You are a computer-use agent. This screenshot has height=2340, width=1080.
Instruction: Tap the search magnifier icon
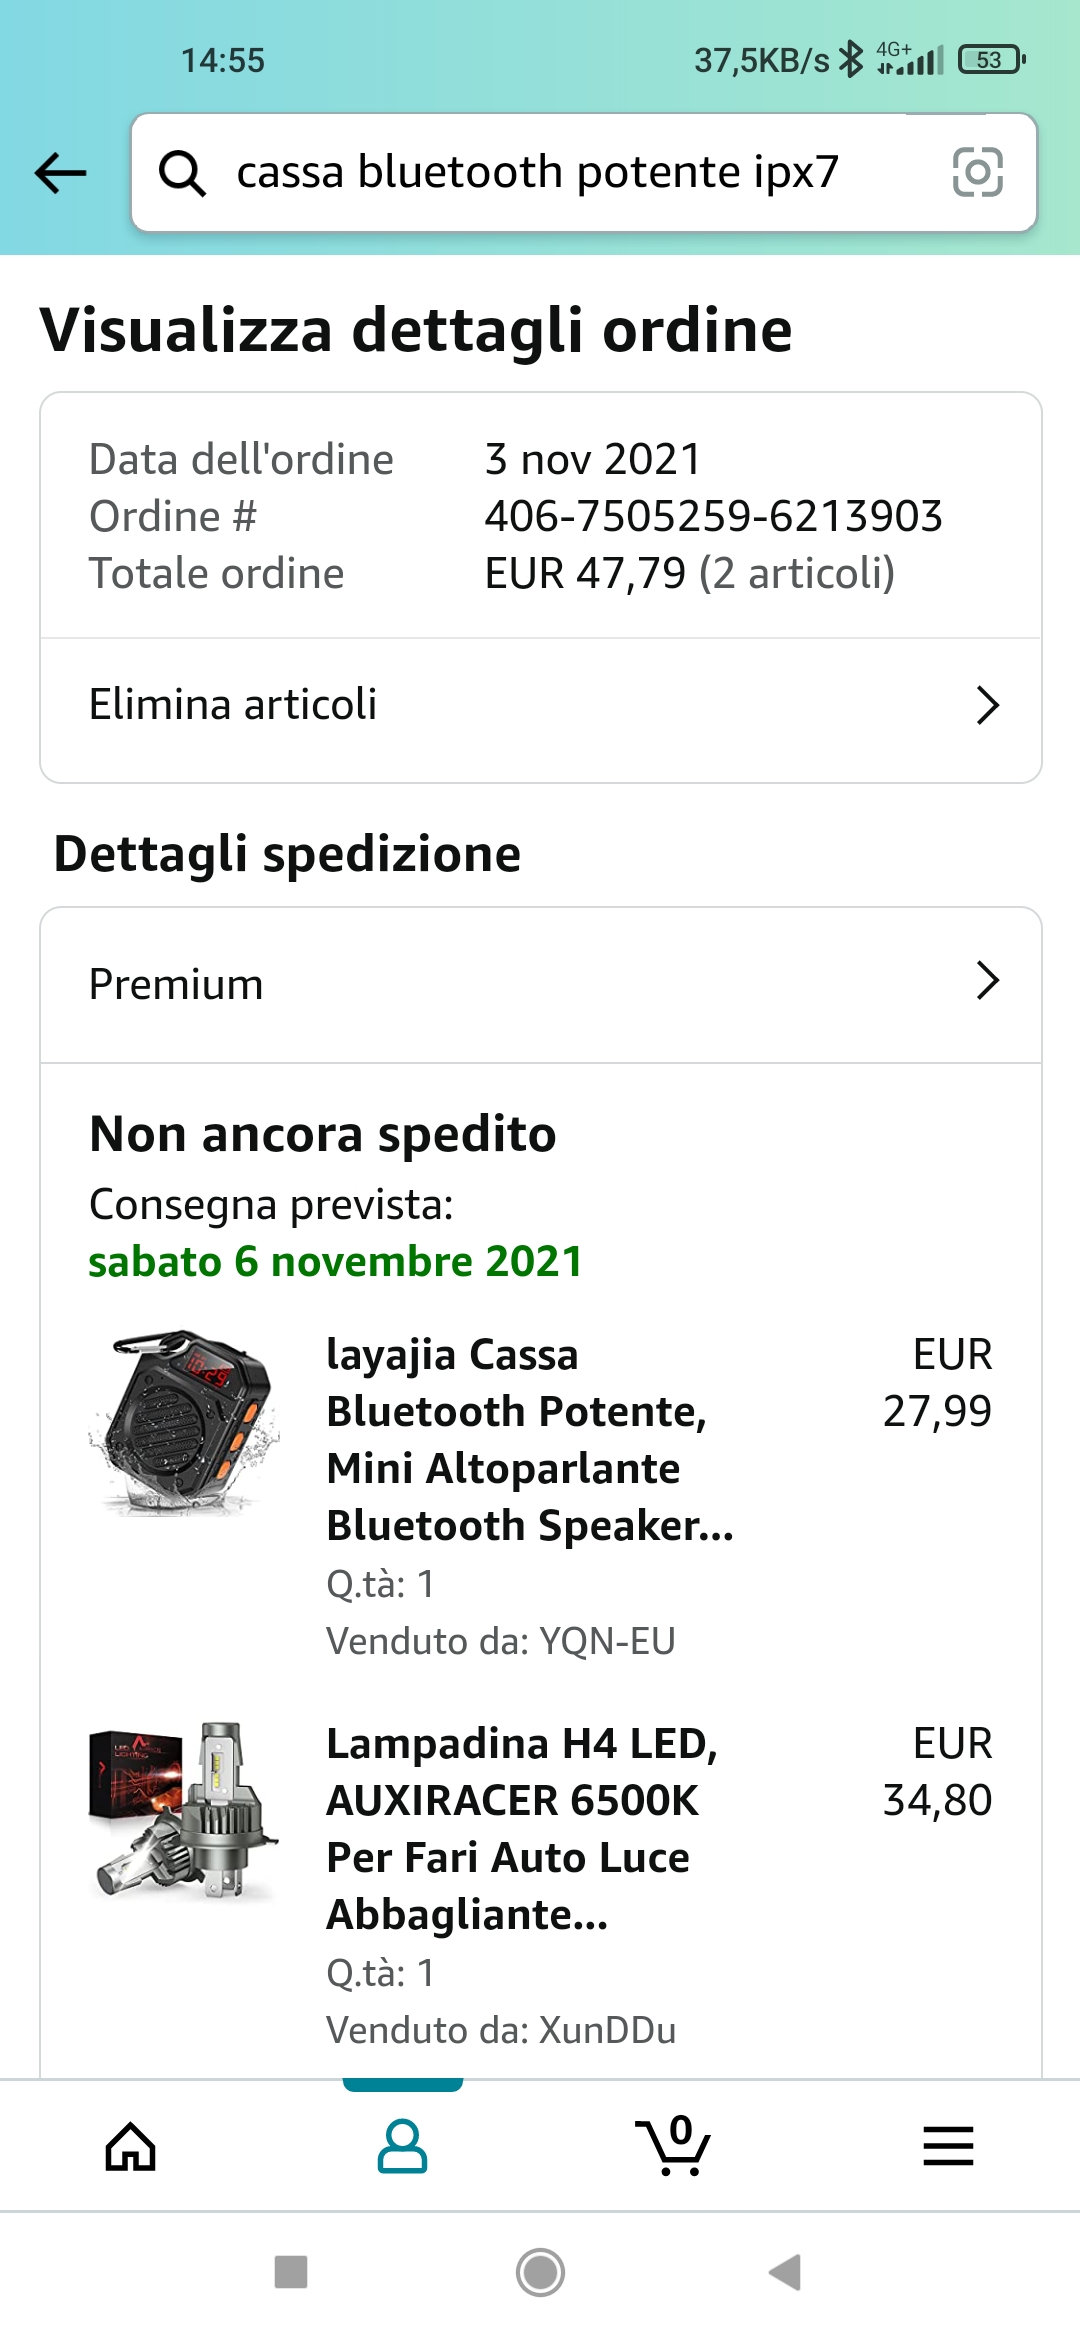tap(183, 173)
